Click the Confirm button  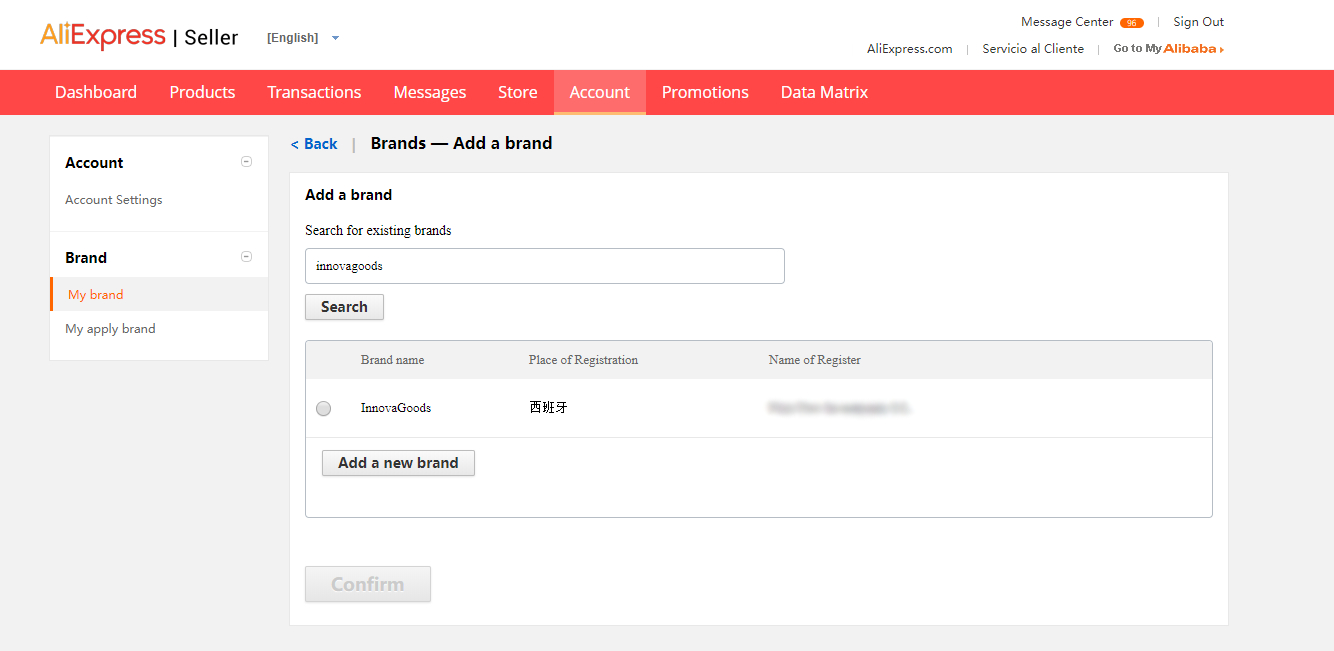click(368, 584)
